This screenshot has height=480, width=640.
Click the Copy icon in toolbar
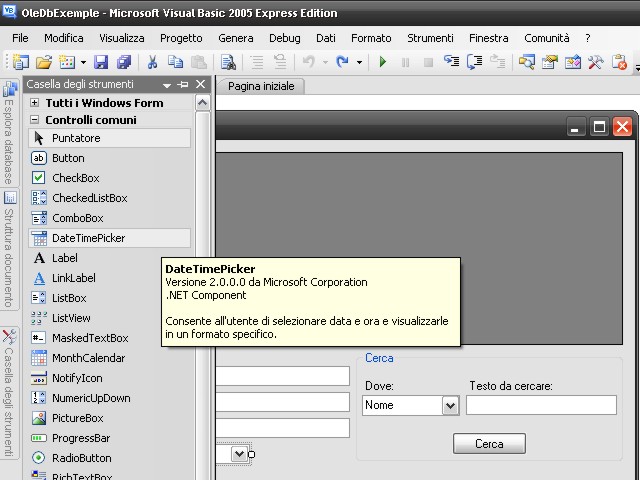click(x=176, y=62)
